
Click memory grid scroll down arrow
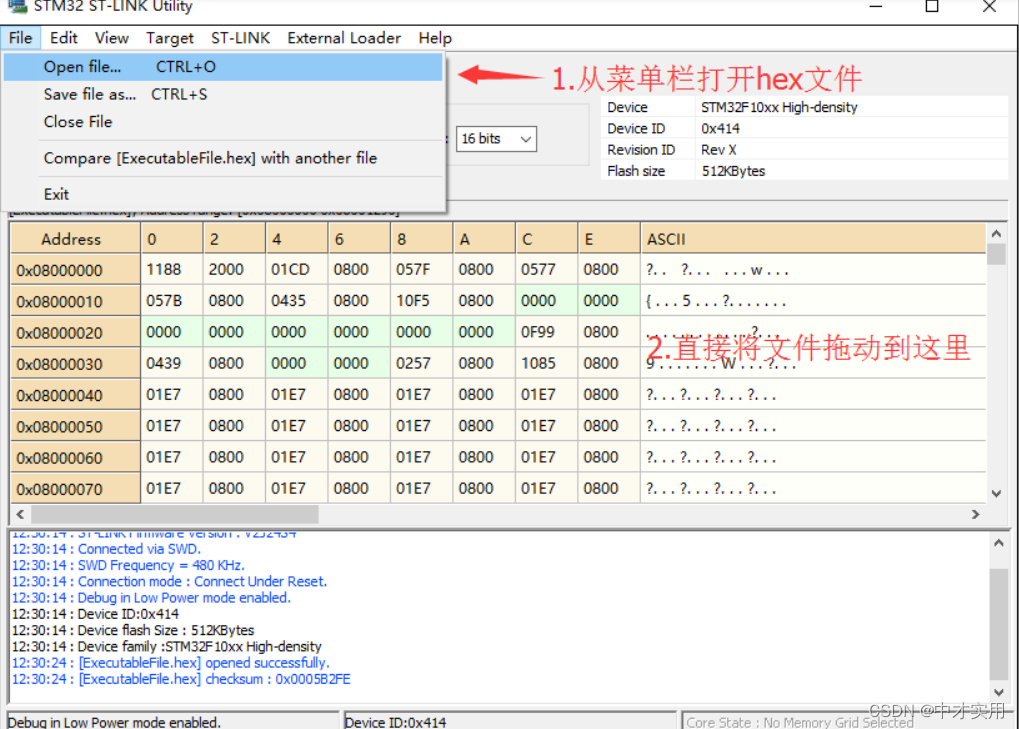[x=996, y=494]
